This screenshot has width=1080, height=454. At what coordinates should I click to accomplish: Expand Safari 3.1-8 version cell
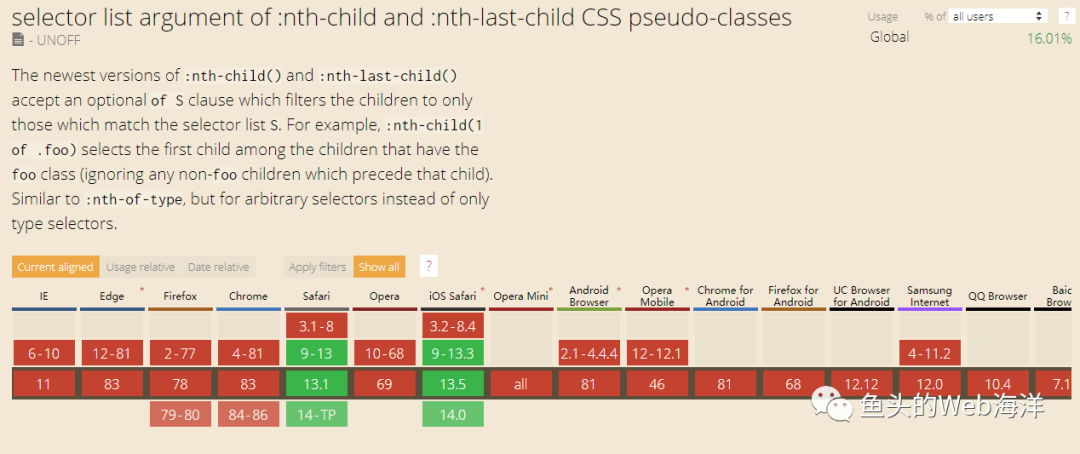coord(316,325)
